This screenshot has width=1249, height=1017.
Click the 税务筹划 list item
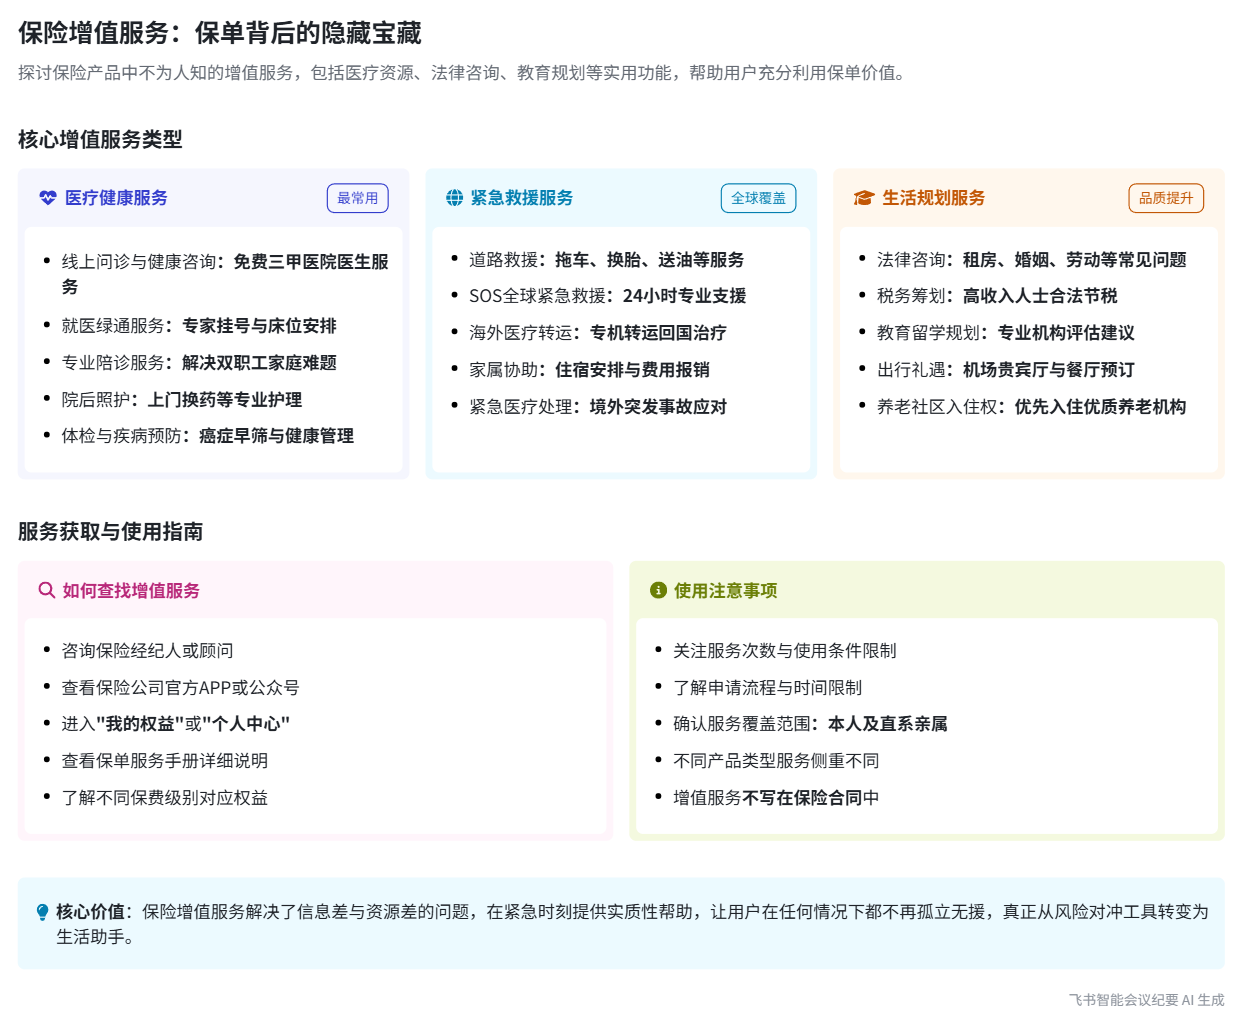pos(996,296)
